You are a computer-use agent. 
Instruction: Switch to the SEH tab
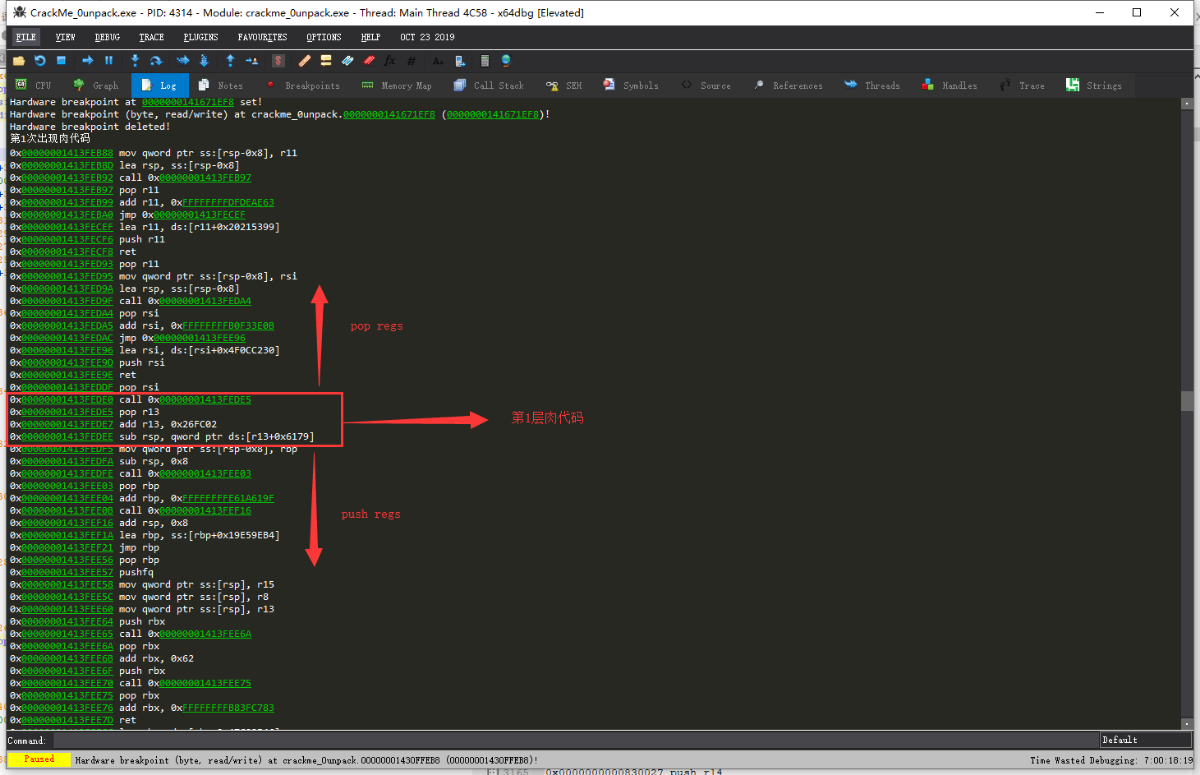point(564,85)
